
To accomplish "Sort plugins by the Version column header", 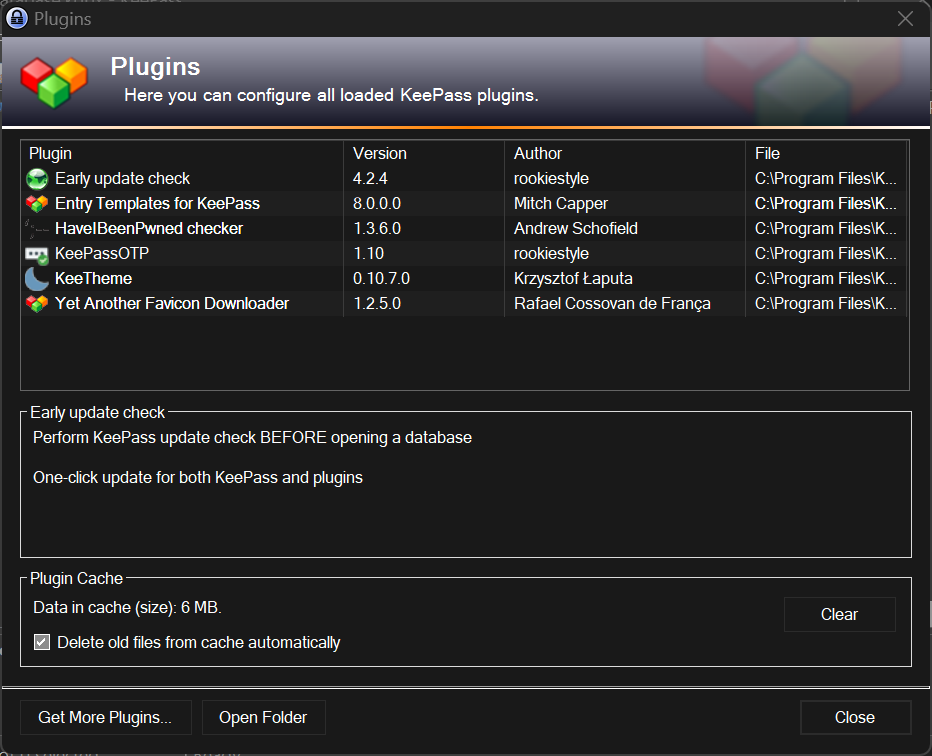I will (424, 154).
